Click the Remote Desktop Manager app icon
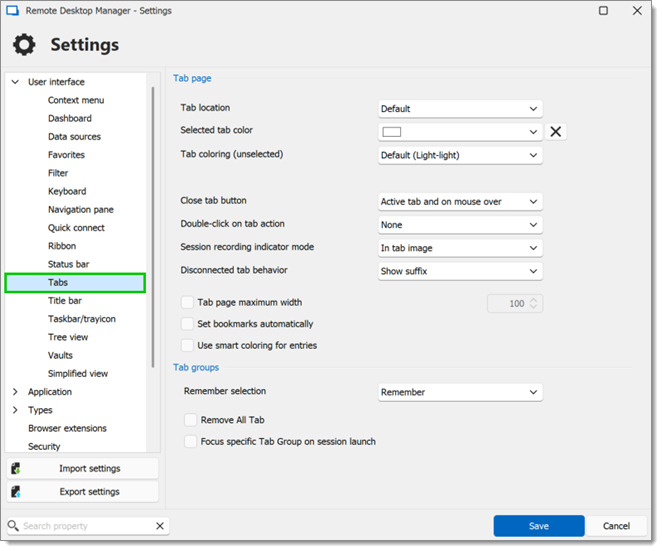This screenshot has width=662, height=551. [x=13, y=11]
